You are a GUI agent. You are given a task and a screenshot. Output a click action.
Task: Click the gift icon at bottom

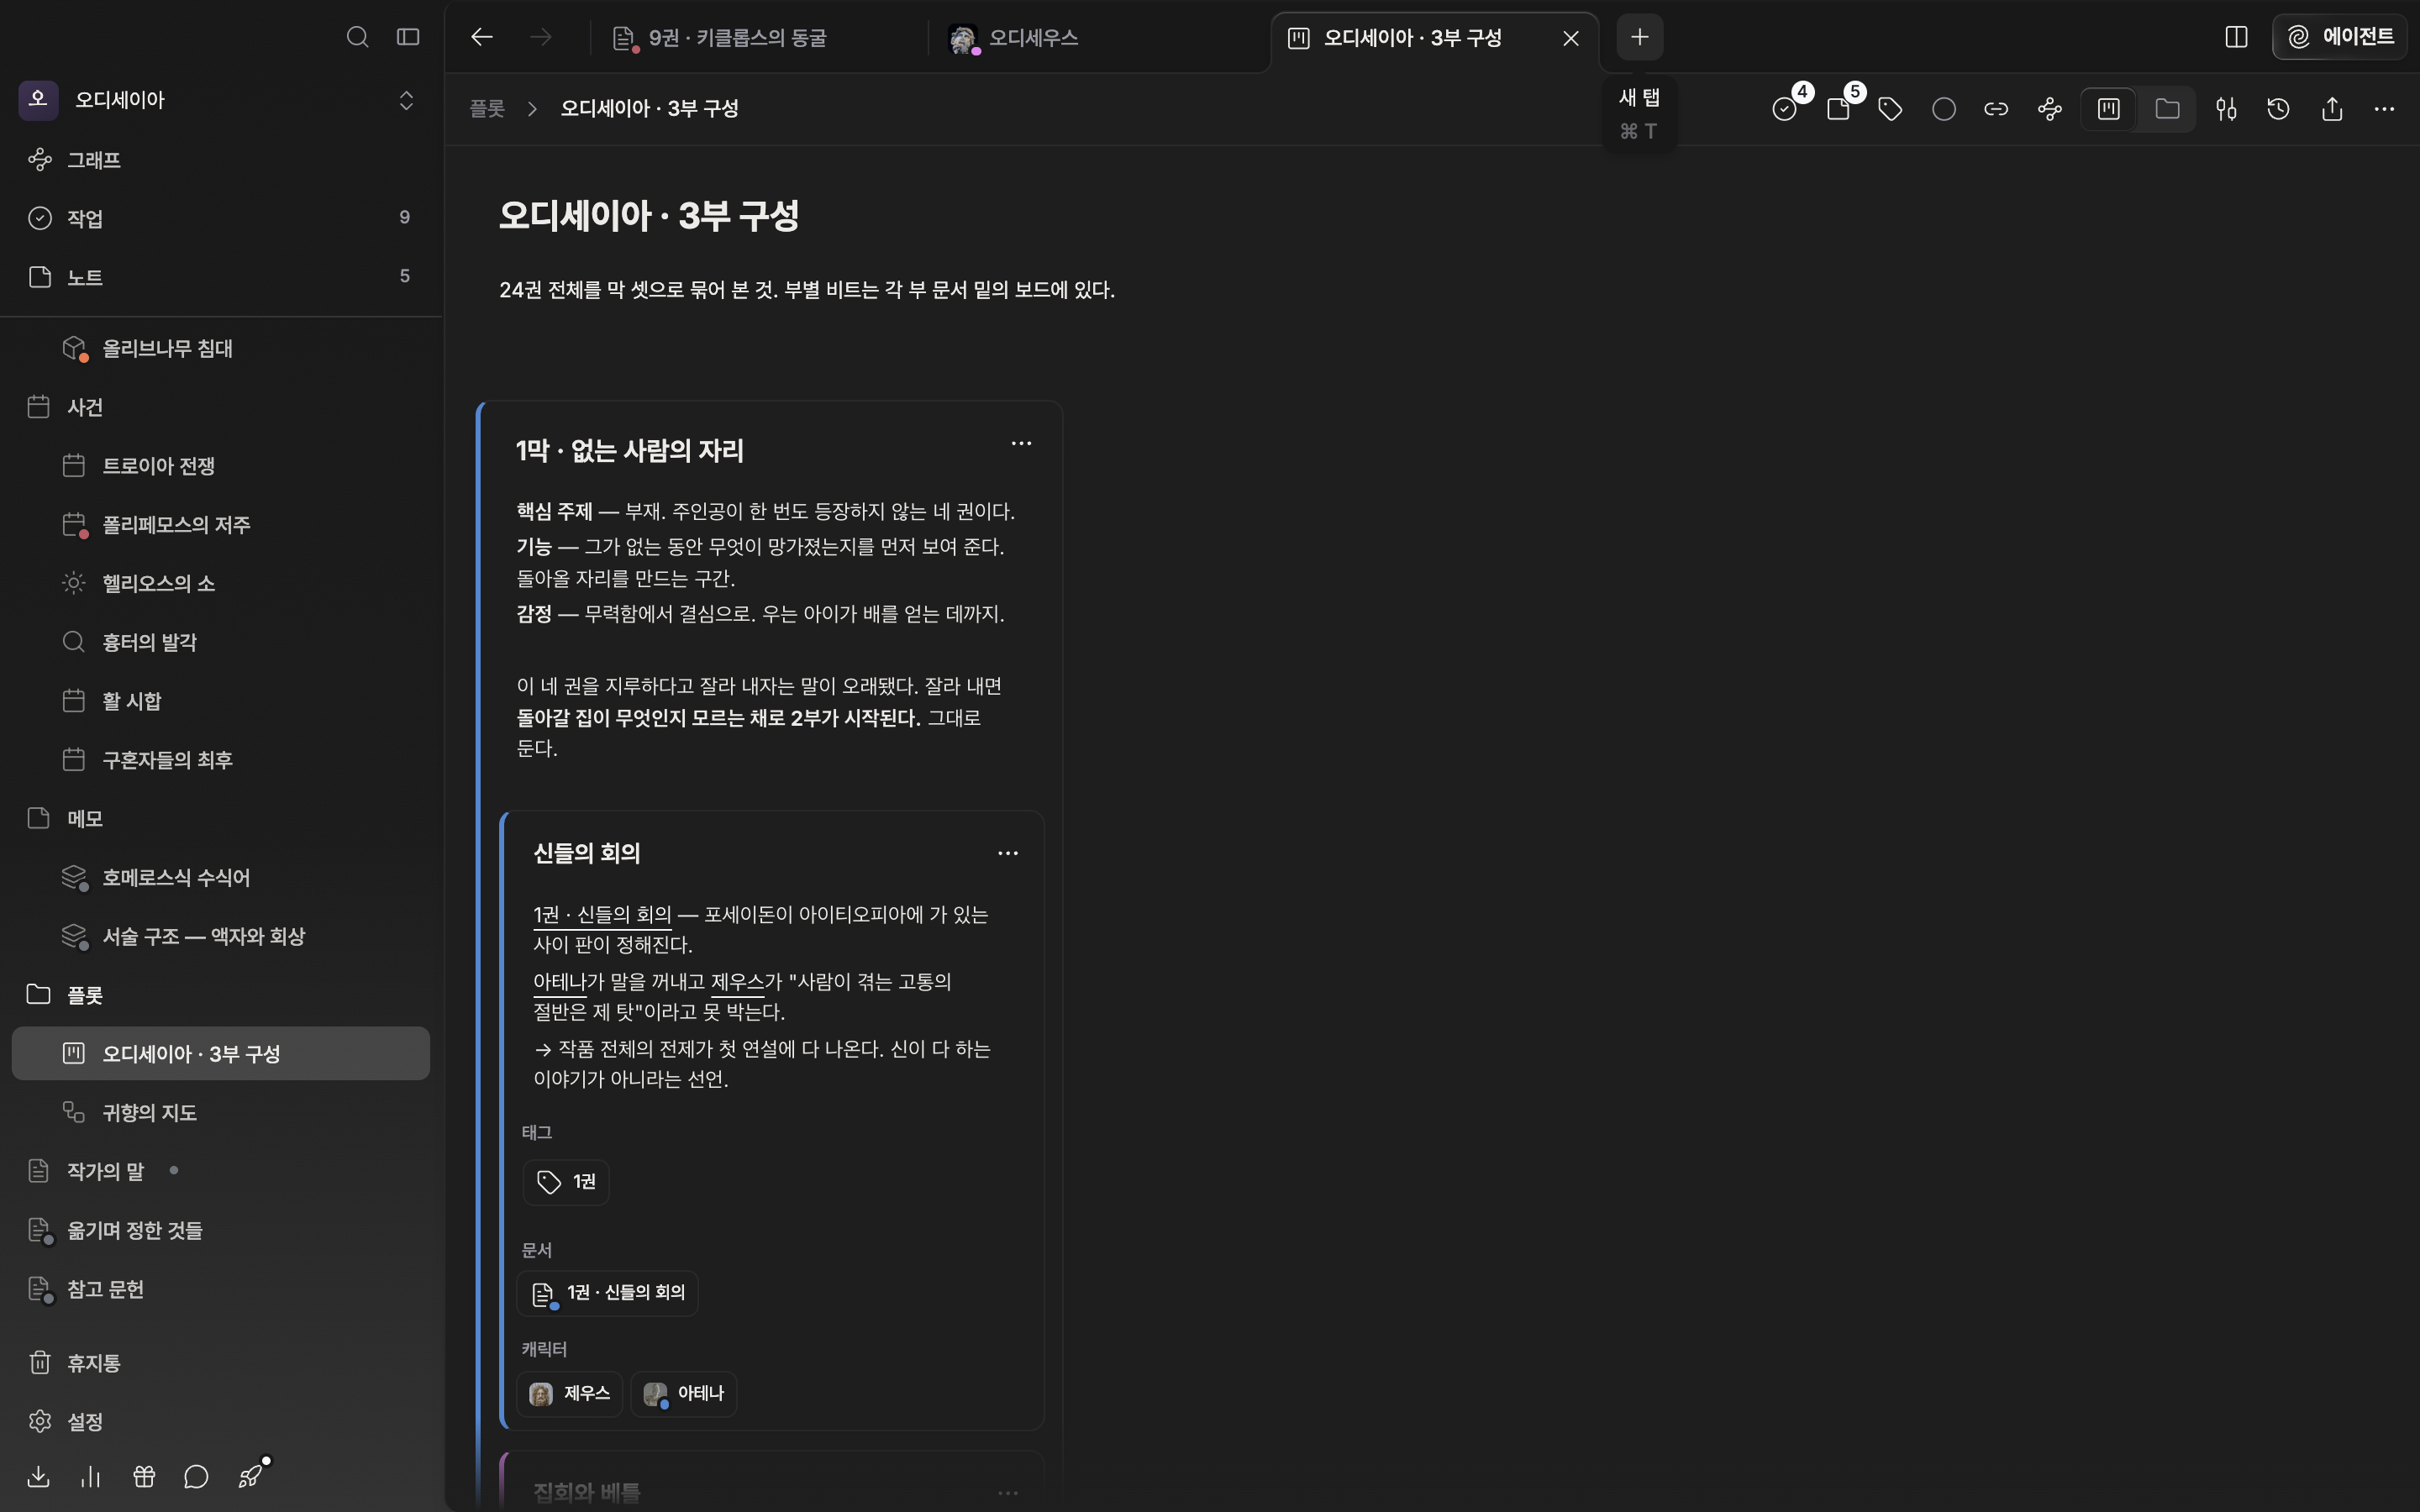[x=144, y=1477]
